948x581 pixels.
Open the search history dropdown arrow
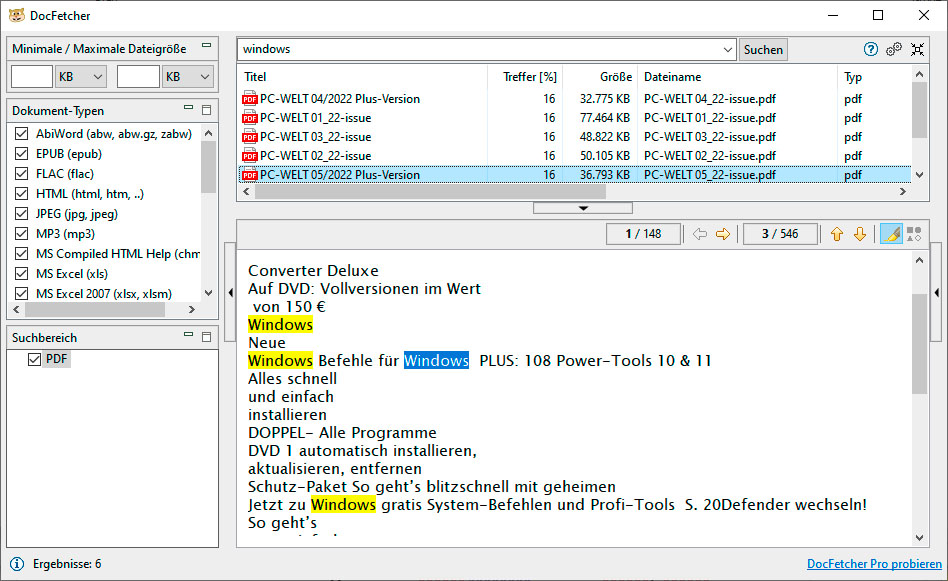[x=728, y=50]
